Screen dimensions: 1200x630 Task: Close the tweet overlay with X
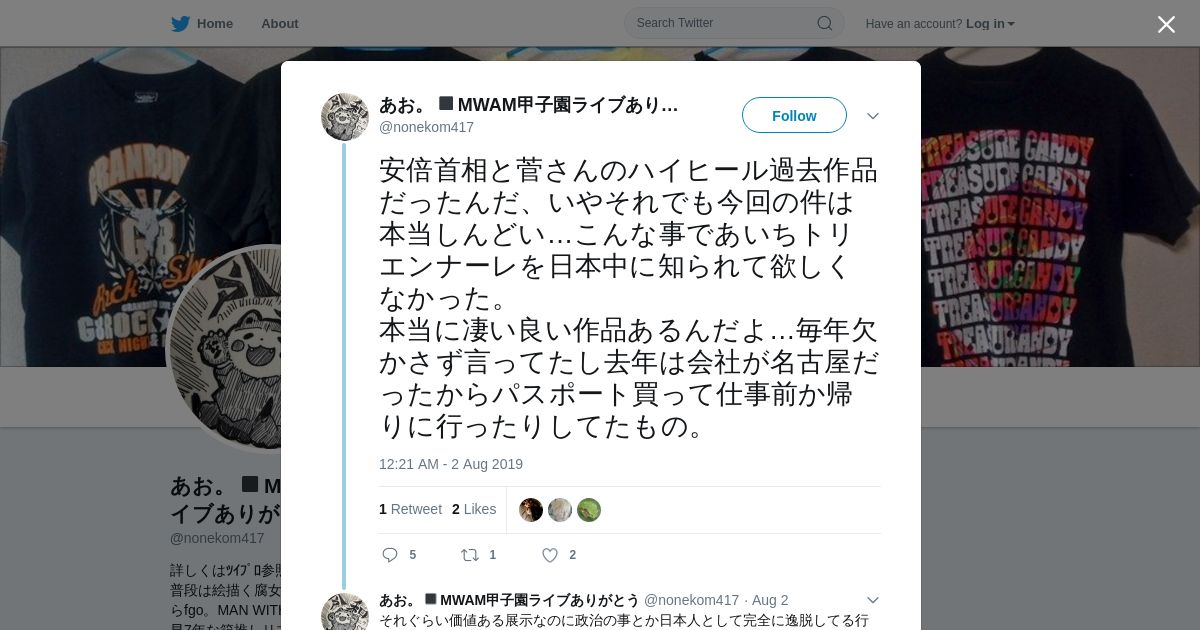(x=1166, y=24)
